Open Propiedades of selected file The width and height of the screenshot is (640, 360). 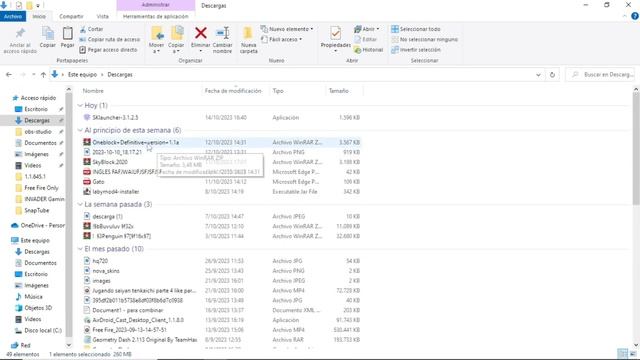tap(336, 38)
